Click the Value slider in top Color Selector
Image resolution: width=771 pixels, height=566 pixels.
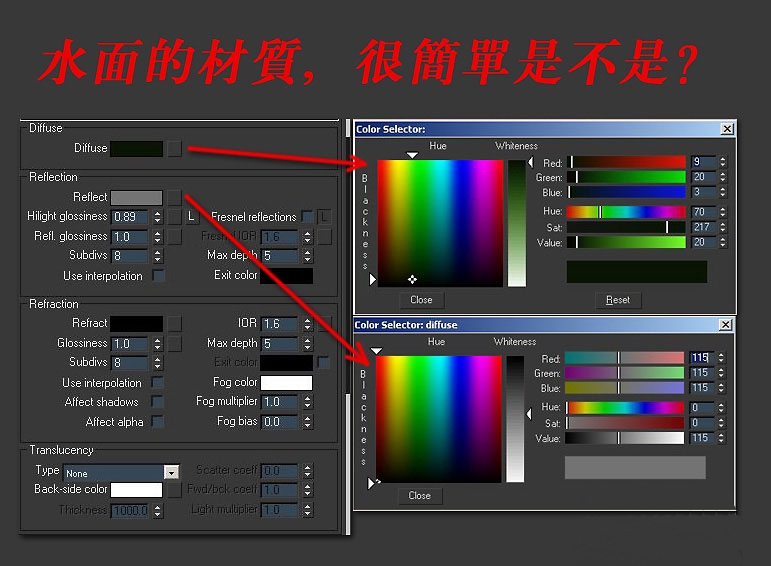coord(626,242)
